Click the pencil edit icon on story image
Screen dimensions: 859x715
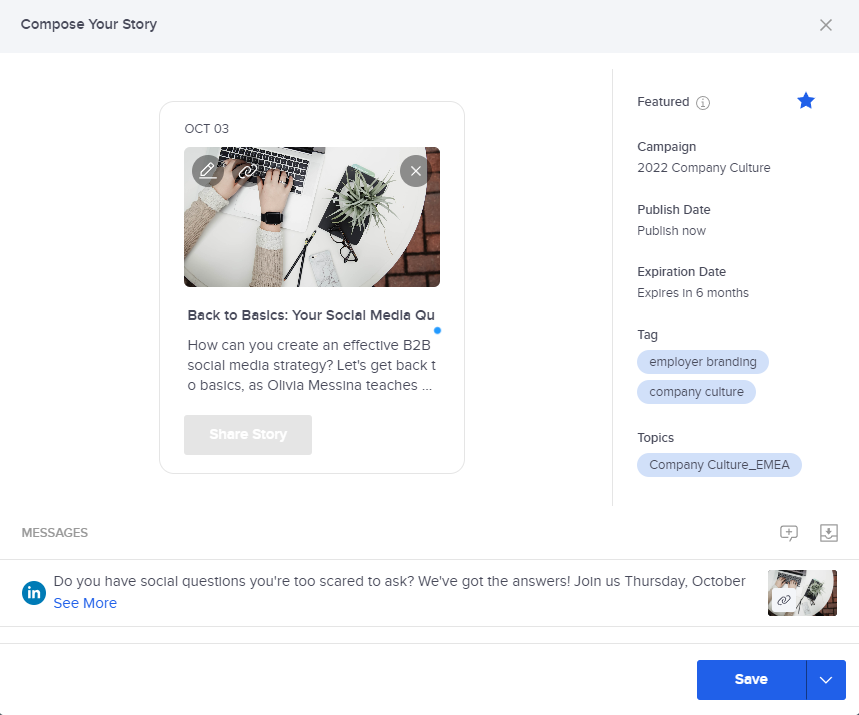coord(208,171)
